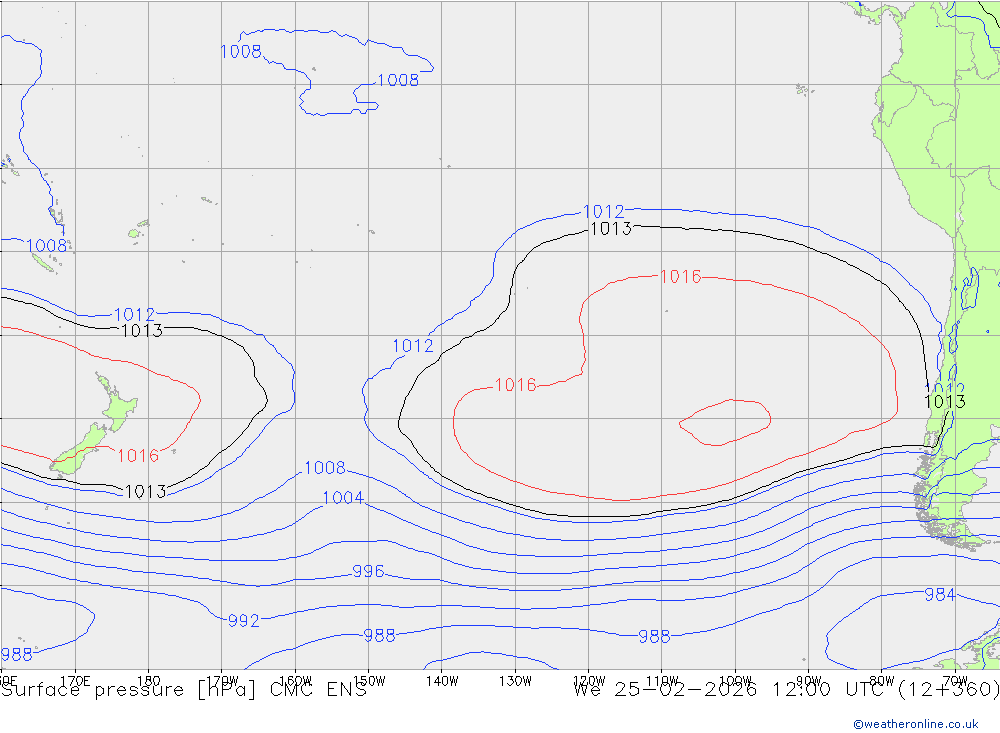The image size is (1000, 733).
Task: Click the 1013 label below the top 1012
Action: point(611,228)
